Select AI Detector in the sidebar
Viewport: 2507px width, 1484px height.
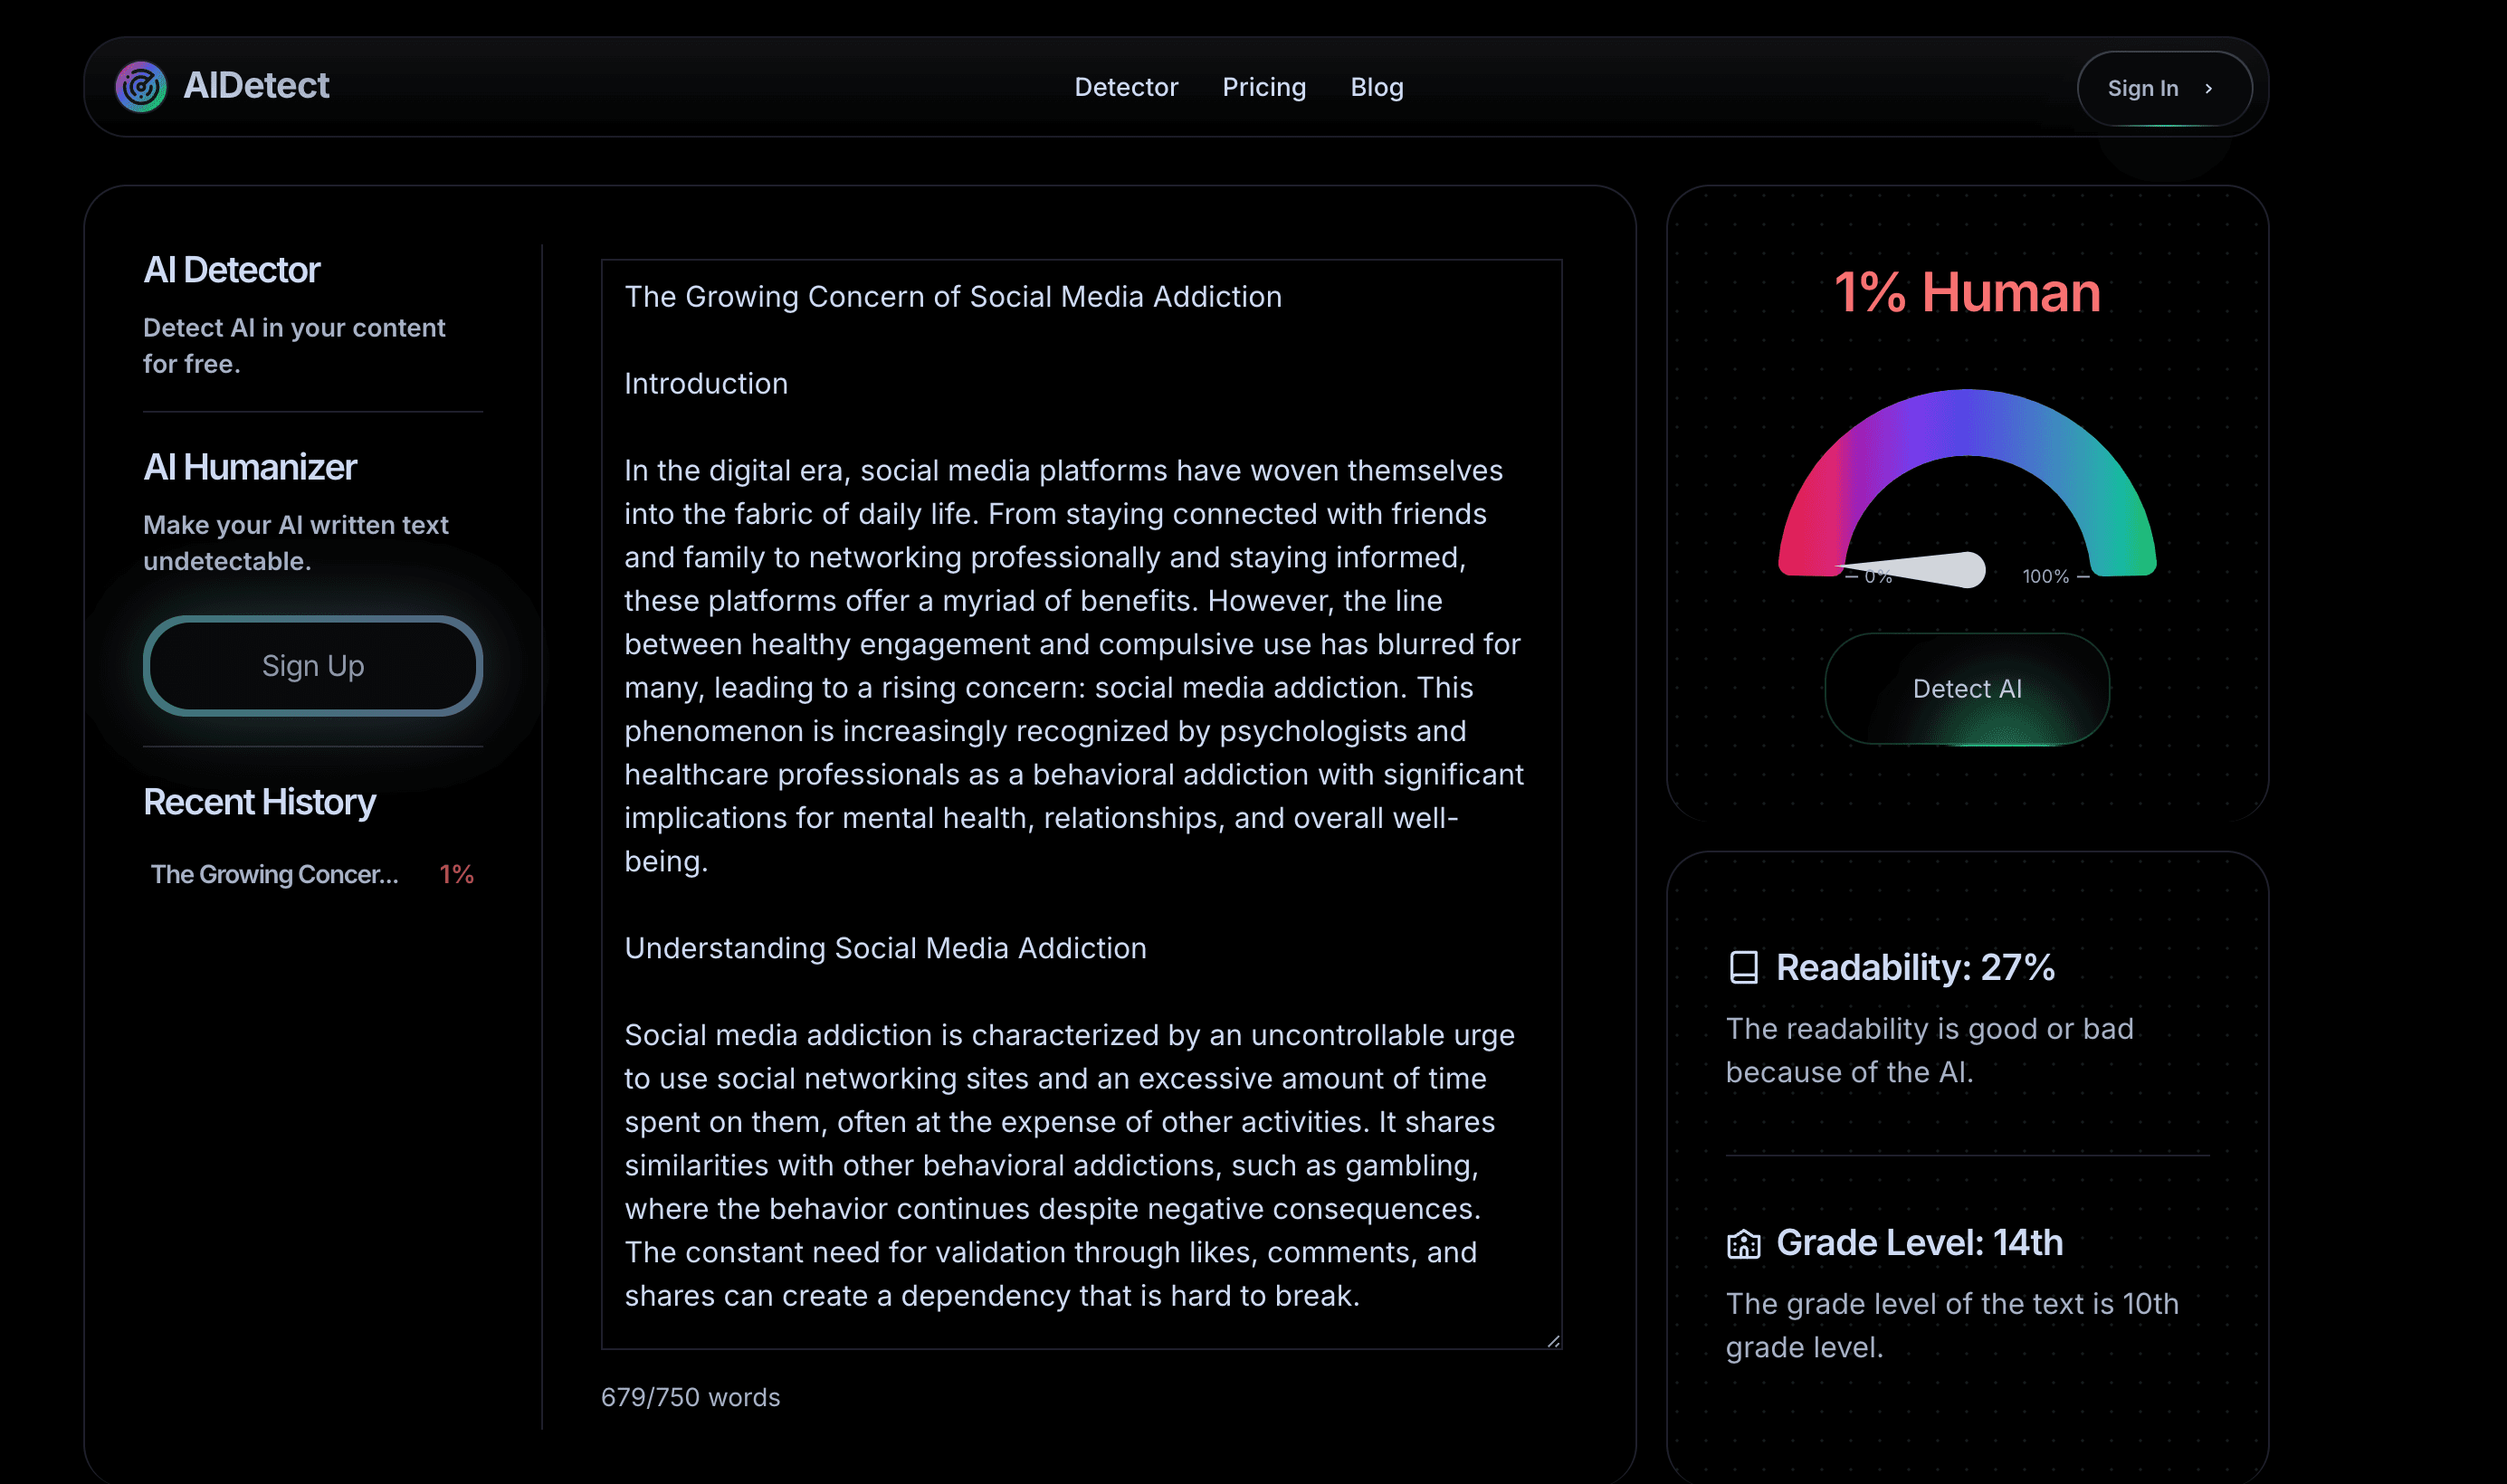click(x=231, y=270)
